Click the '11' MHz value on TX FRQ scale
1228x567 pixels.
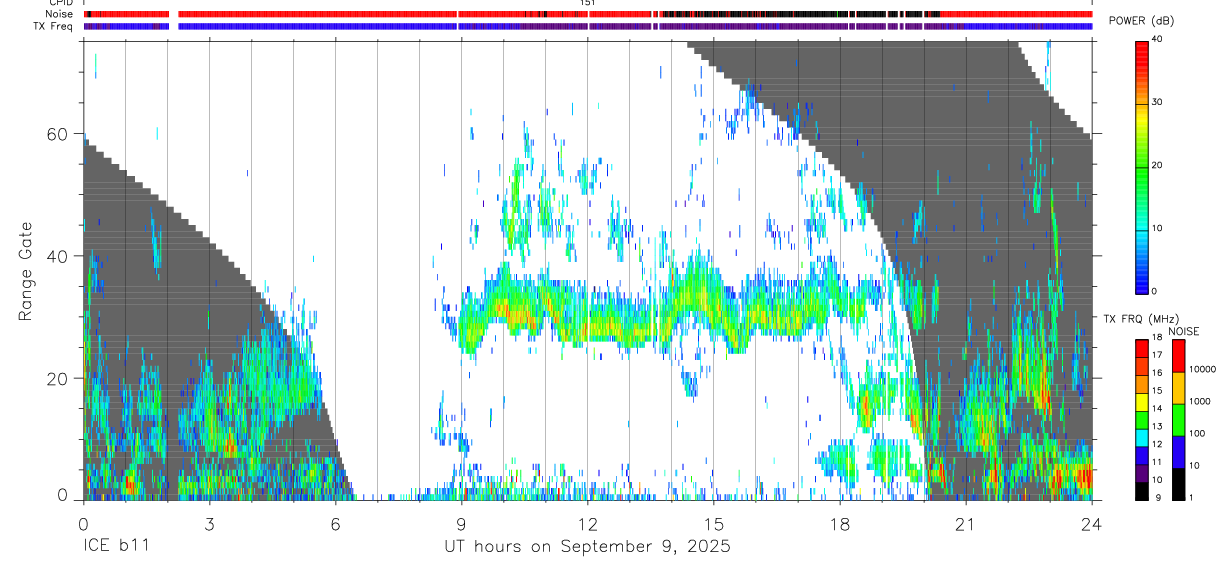coord(1159,462)
